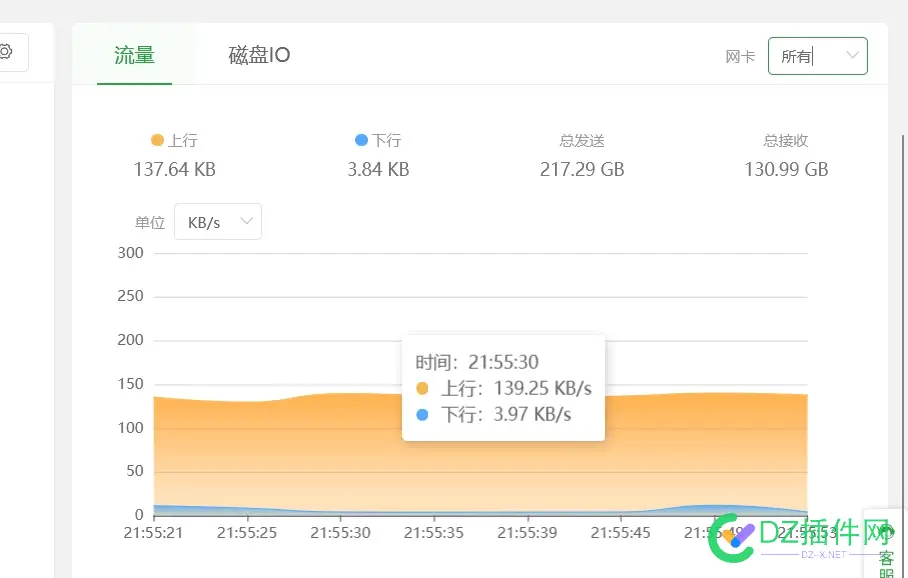This screenshot has height=578, width=908.
Task: Click the 21:55:39 time axis label
Action: 527,533
